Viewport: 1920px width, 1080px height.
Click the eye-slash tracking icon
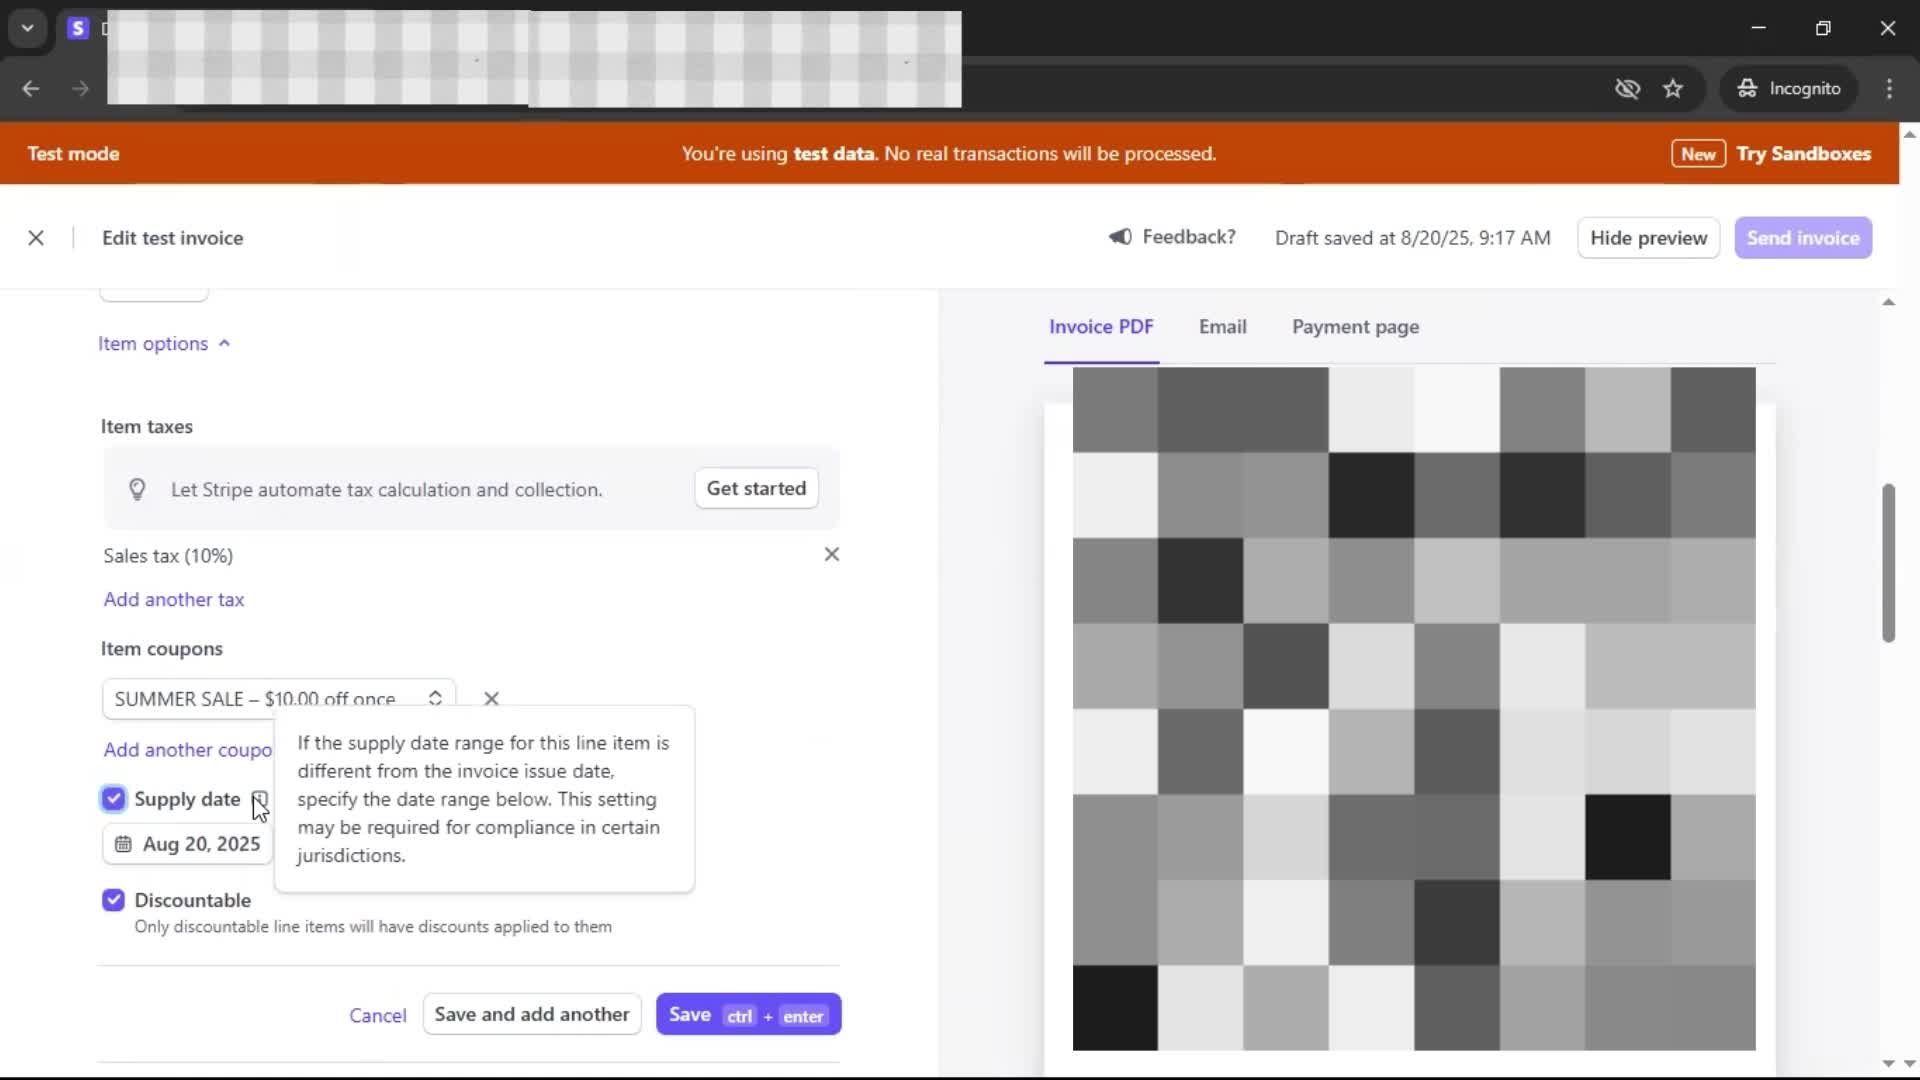(1627, 89)
